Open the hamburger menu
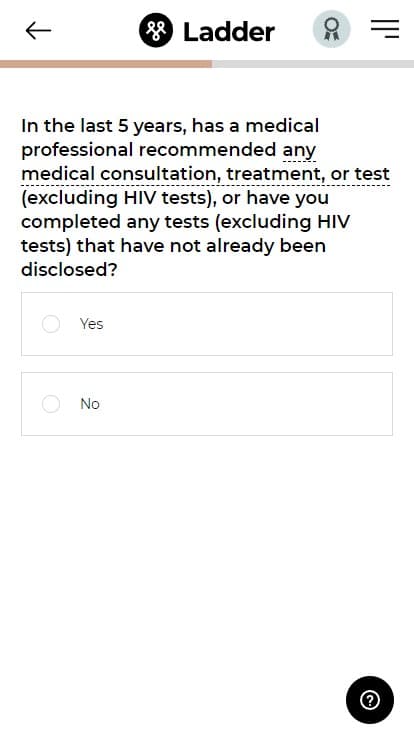 coord(385,29)
